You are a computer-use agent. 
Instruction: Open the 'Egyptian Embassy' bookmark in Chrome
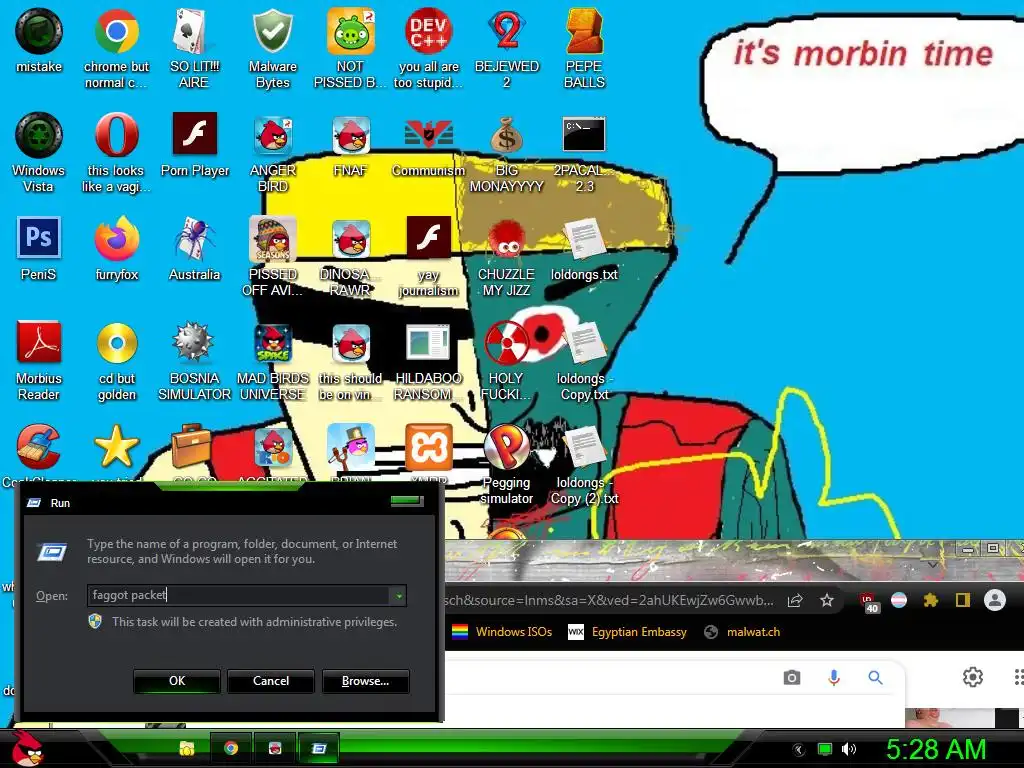pos(627,632)
